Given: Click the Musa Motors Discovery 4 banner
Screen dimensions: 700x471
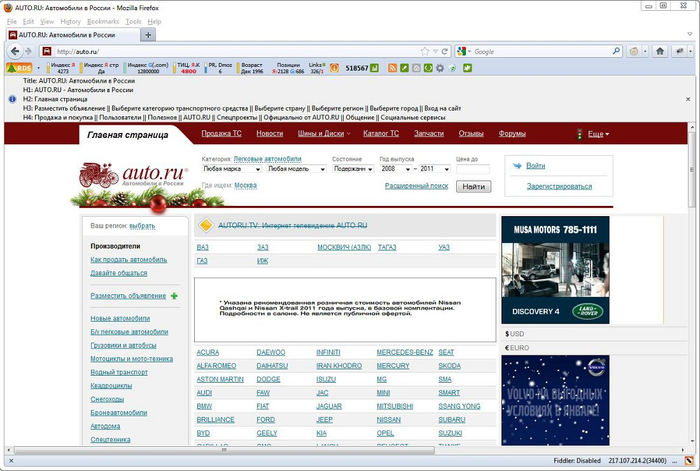Looking at the screenshot, I should [x=555, y=270].
